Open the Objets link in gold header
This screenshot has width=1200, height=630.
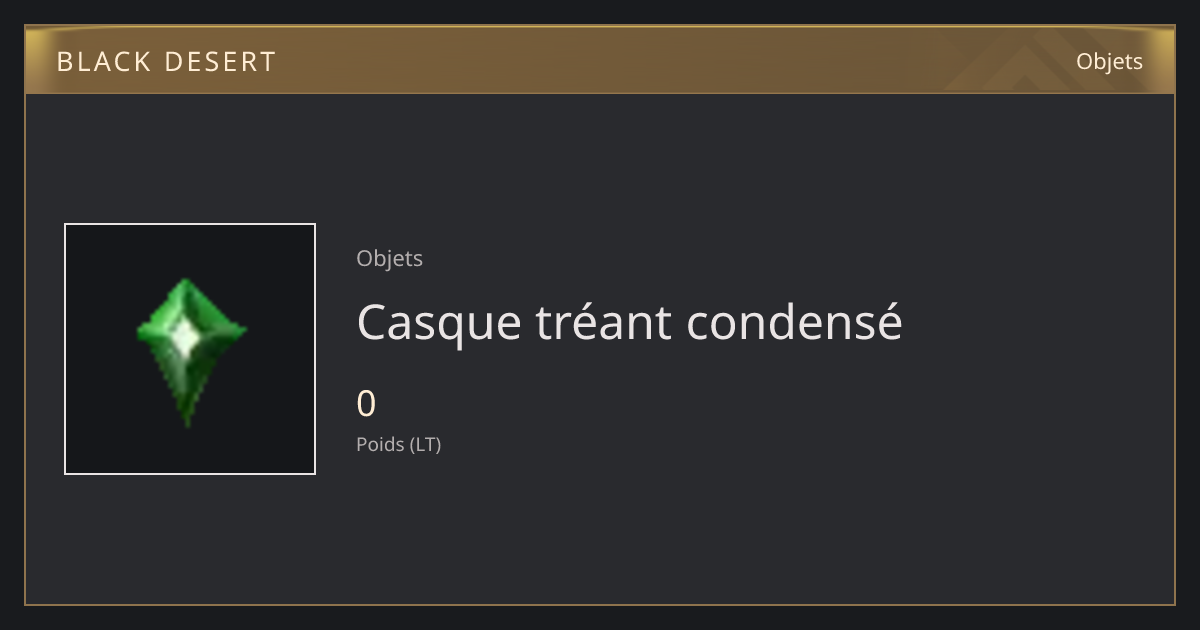tap(1109, 61)
